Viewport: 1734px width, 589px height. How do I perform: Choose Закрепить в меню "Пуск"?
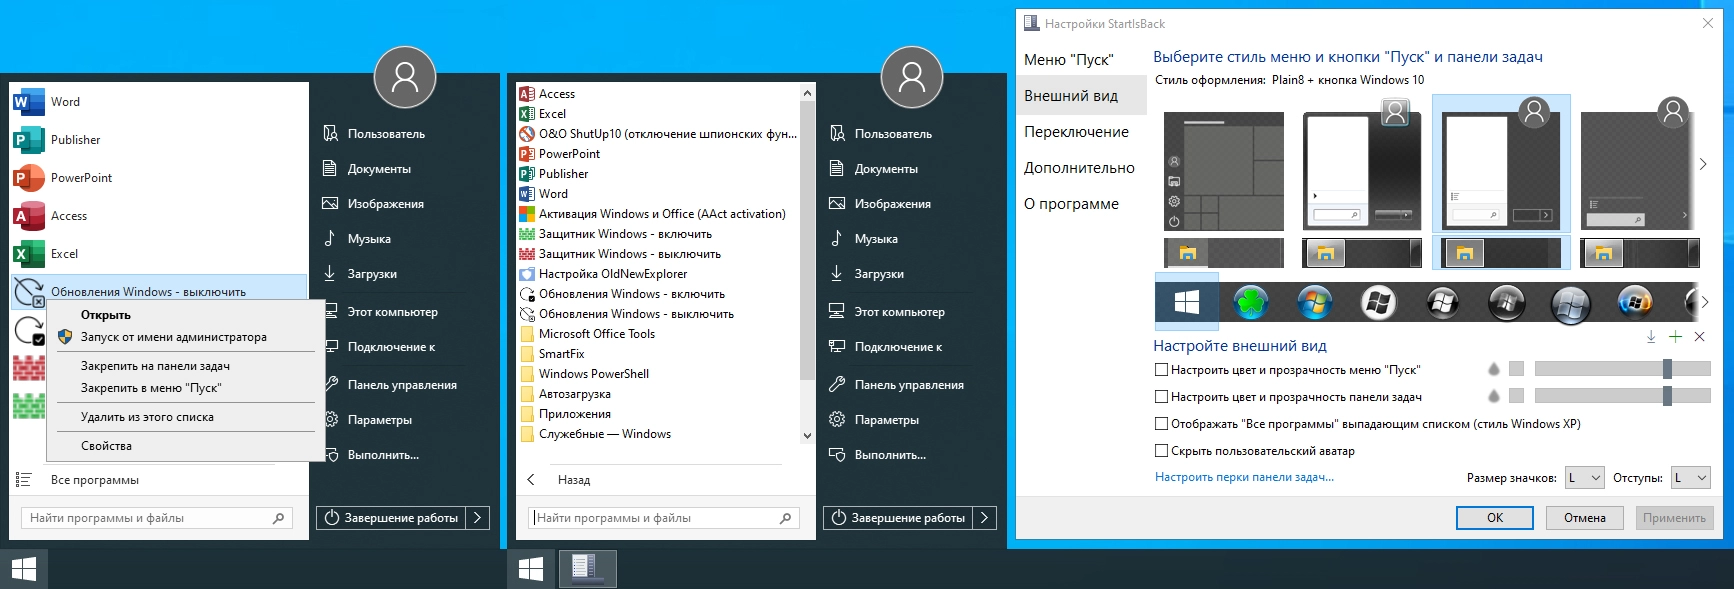(x=151, y=388)
